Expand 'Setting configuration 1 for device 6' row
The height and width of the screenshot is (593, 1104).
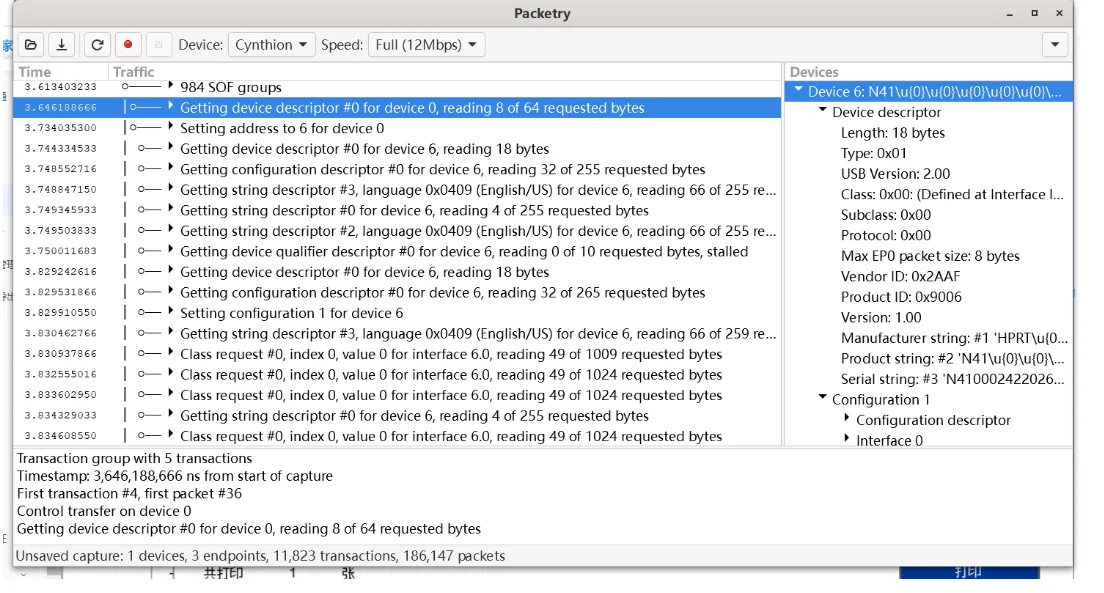coord(170,312)
